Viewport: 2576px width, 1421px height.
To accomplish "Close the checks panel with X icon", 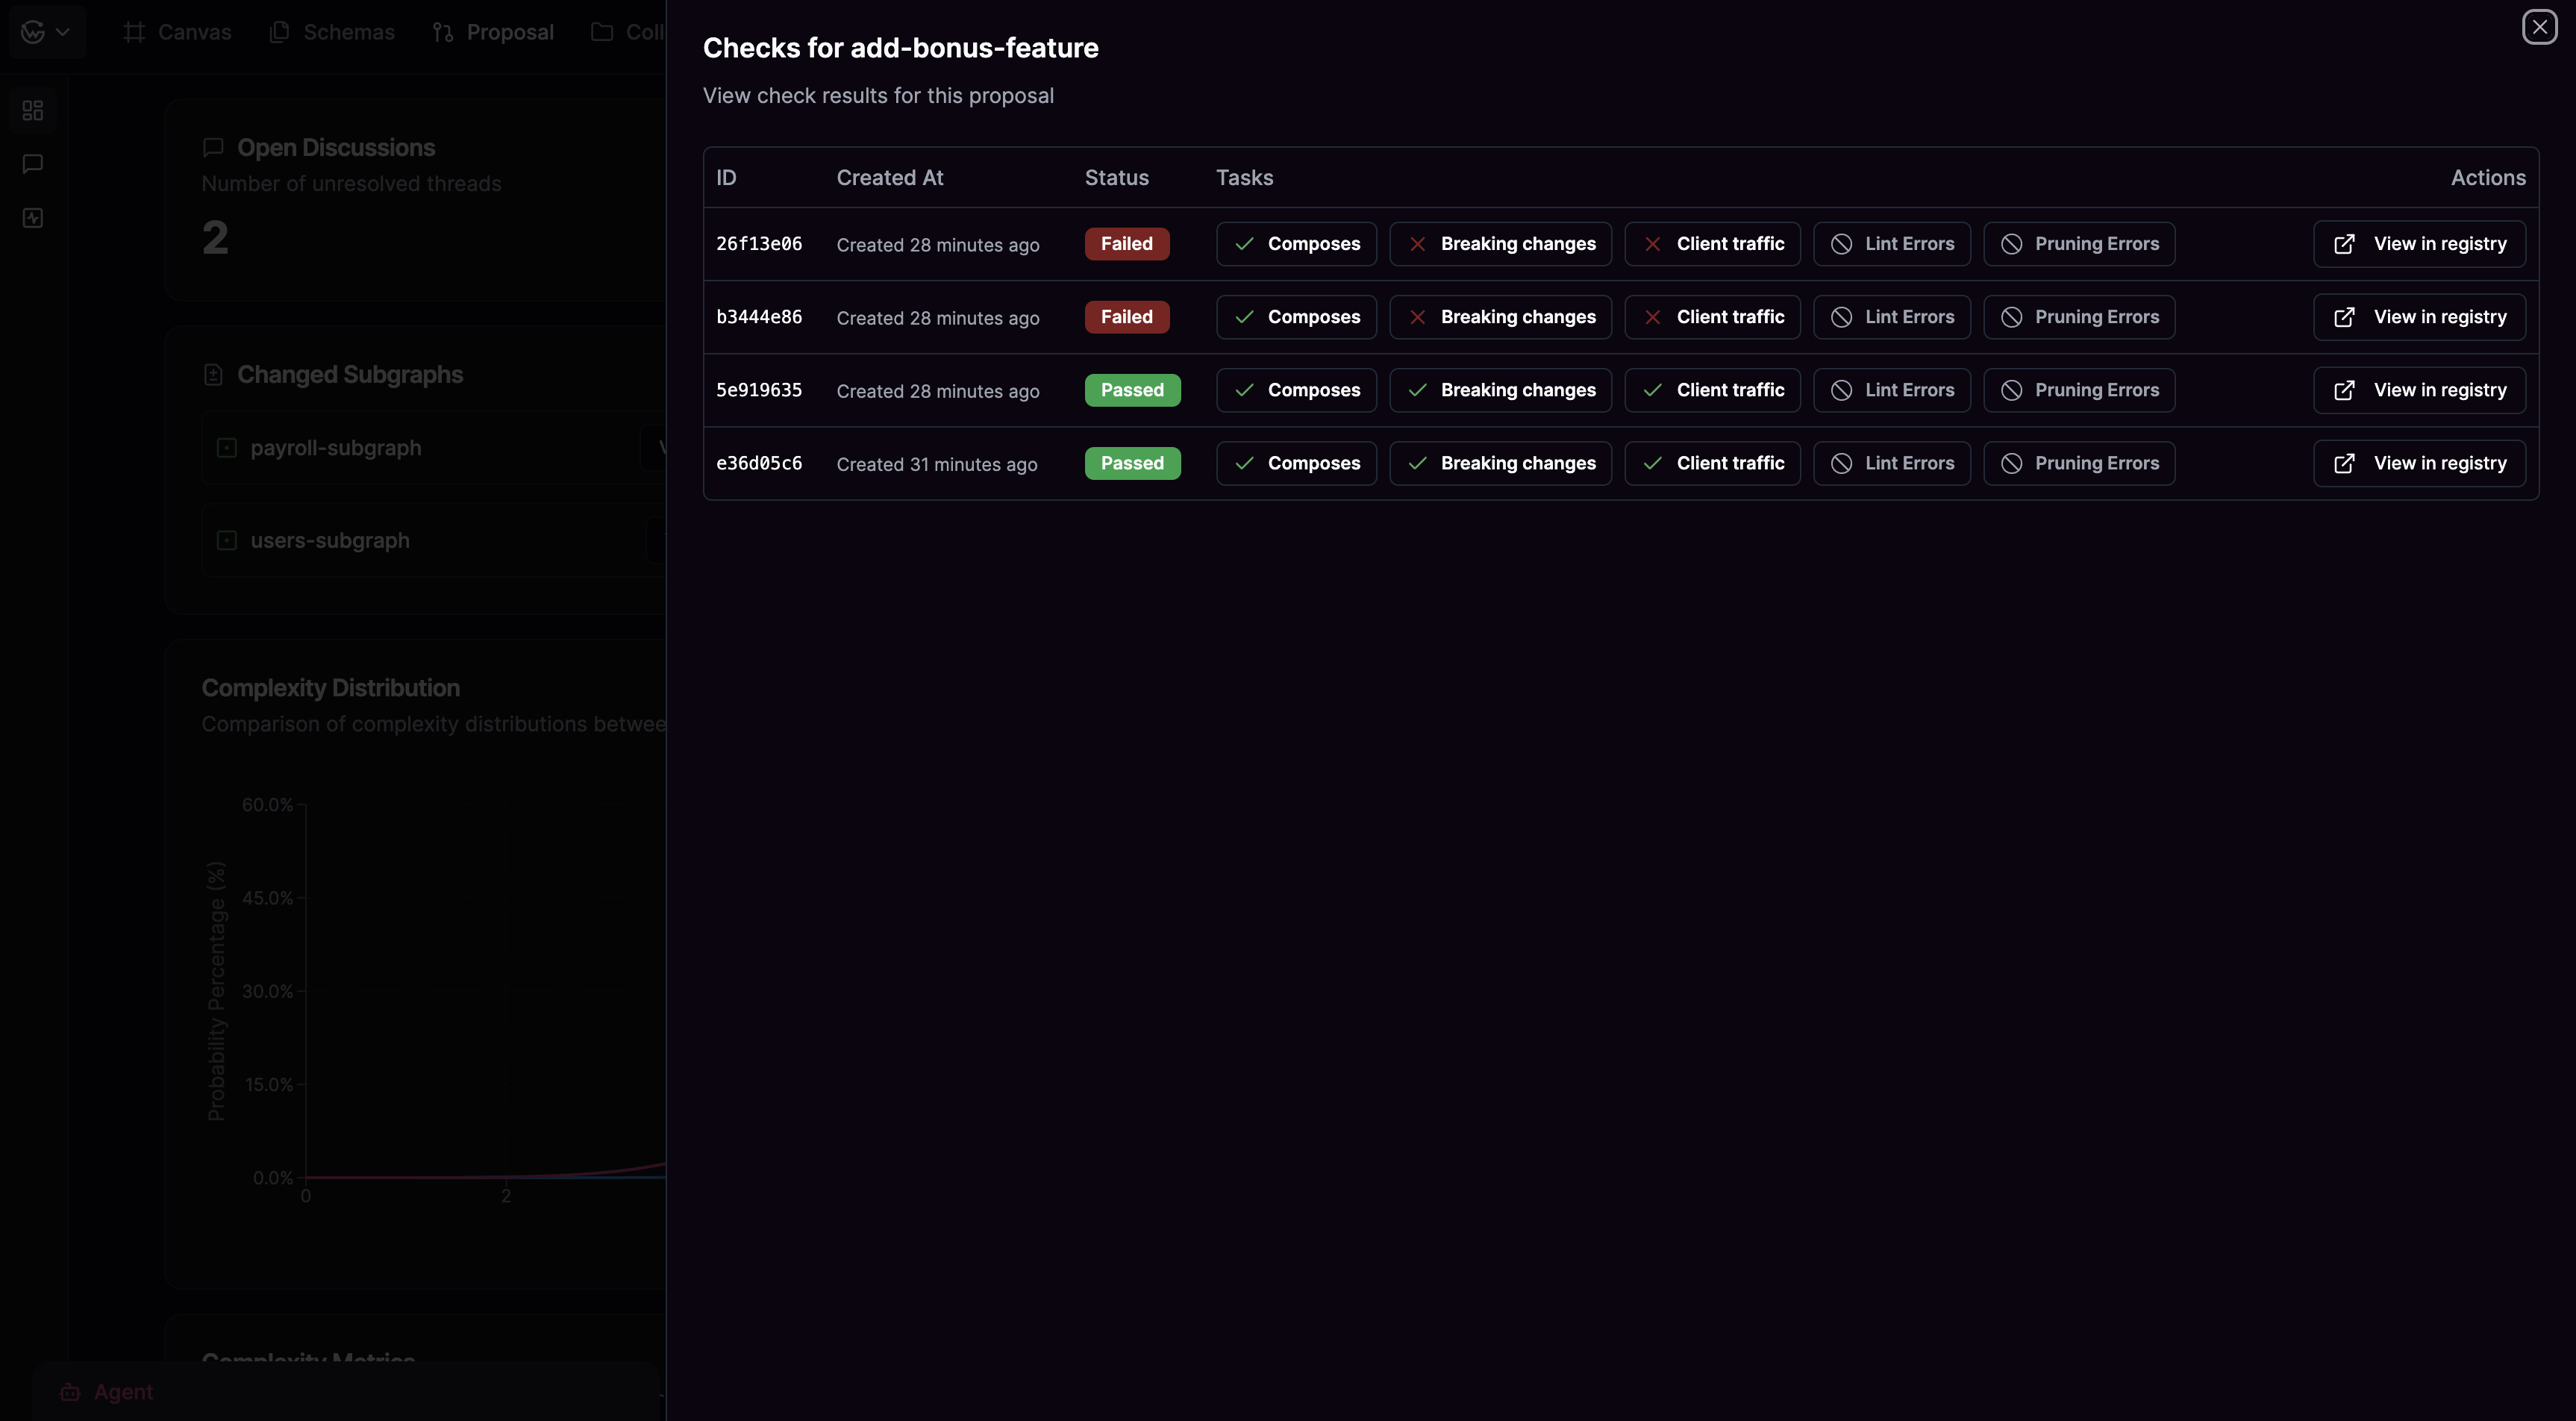I will 2539,27.
